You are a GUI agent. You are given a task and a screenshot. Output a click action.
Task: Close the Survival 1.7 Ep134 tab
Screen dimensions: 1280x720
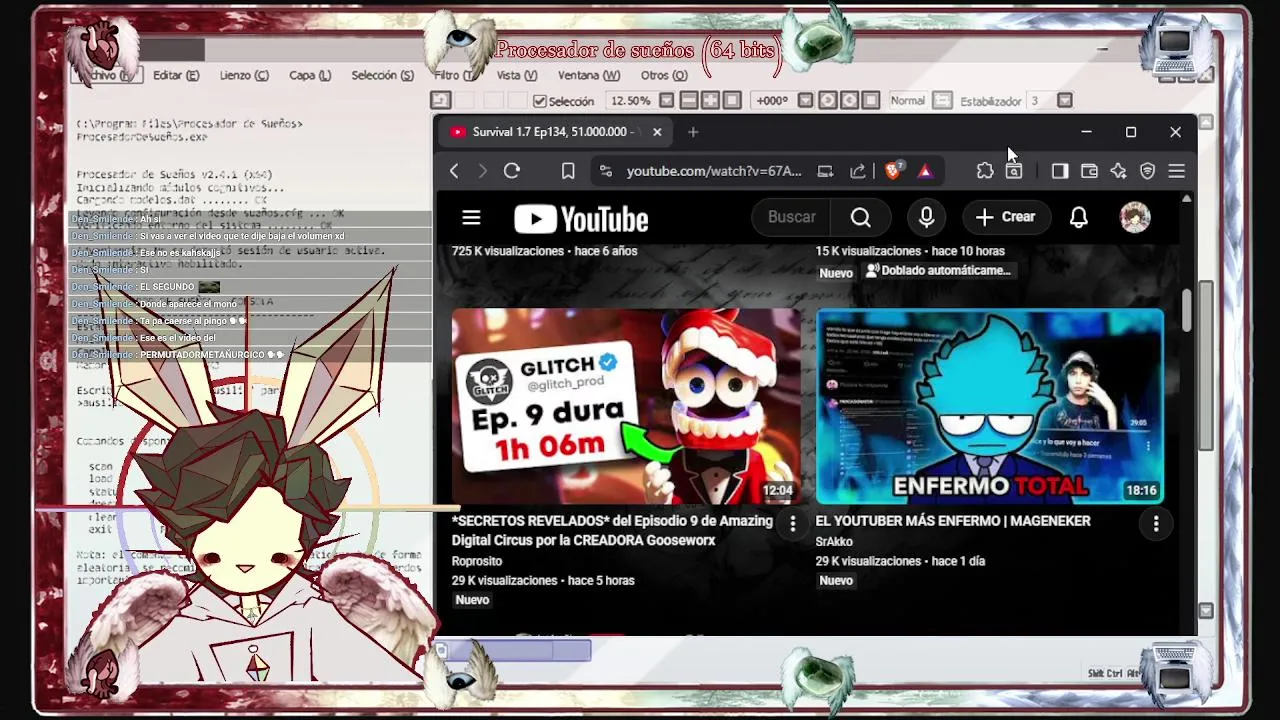657,132
